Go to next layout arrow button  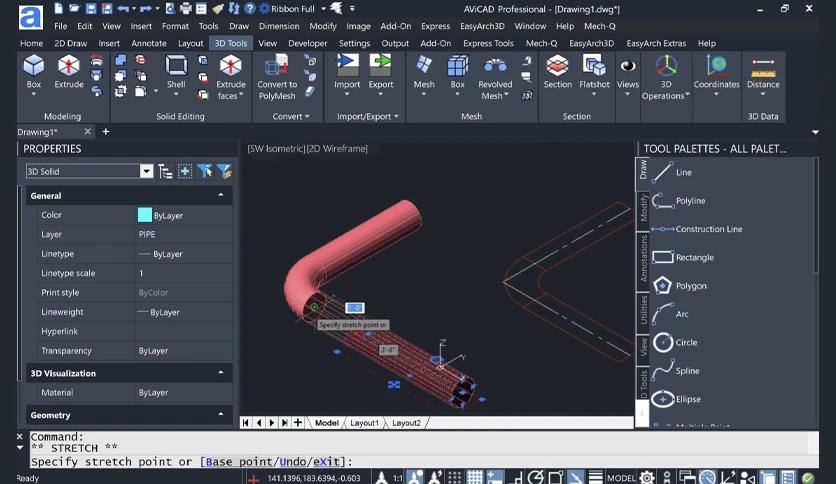click(272, 423)
